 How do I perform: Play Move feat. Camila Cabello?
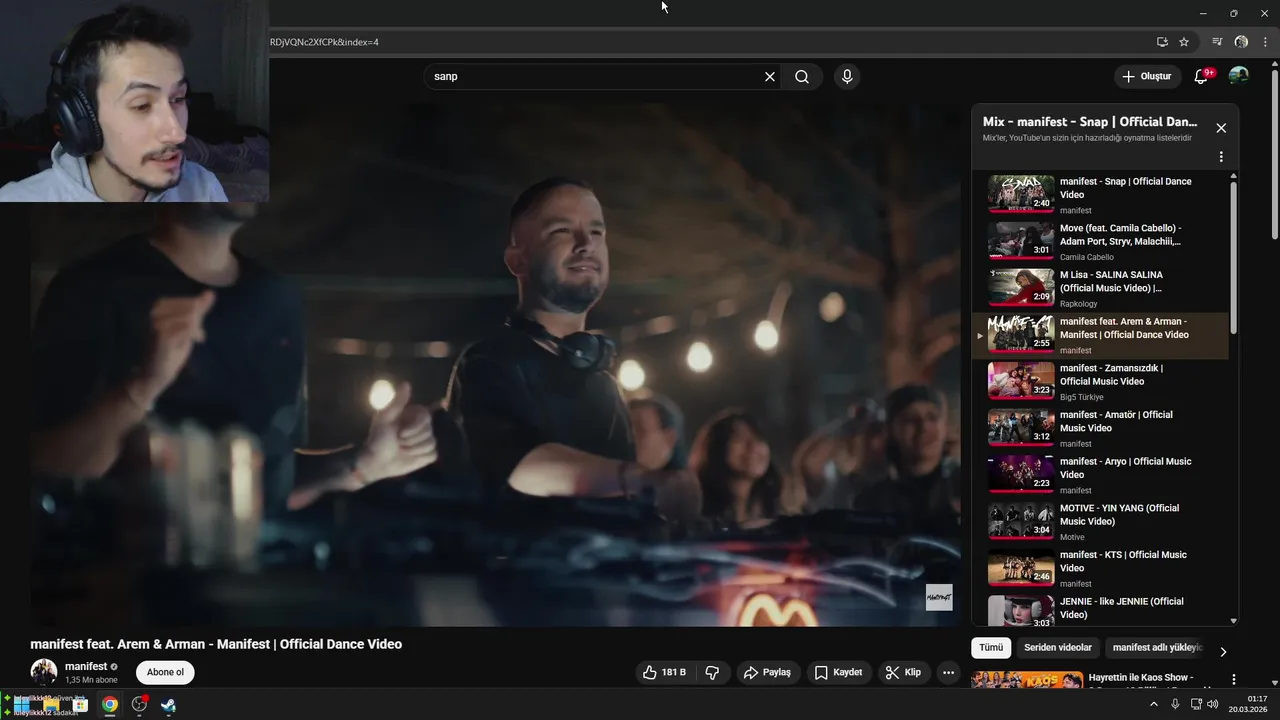(1100, 242)
